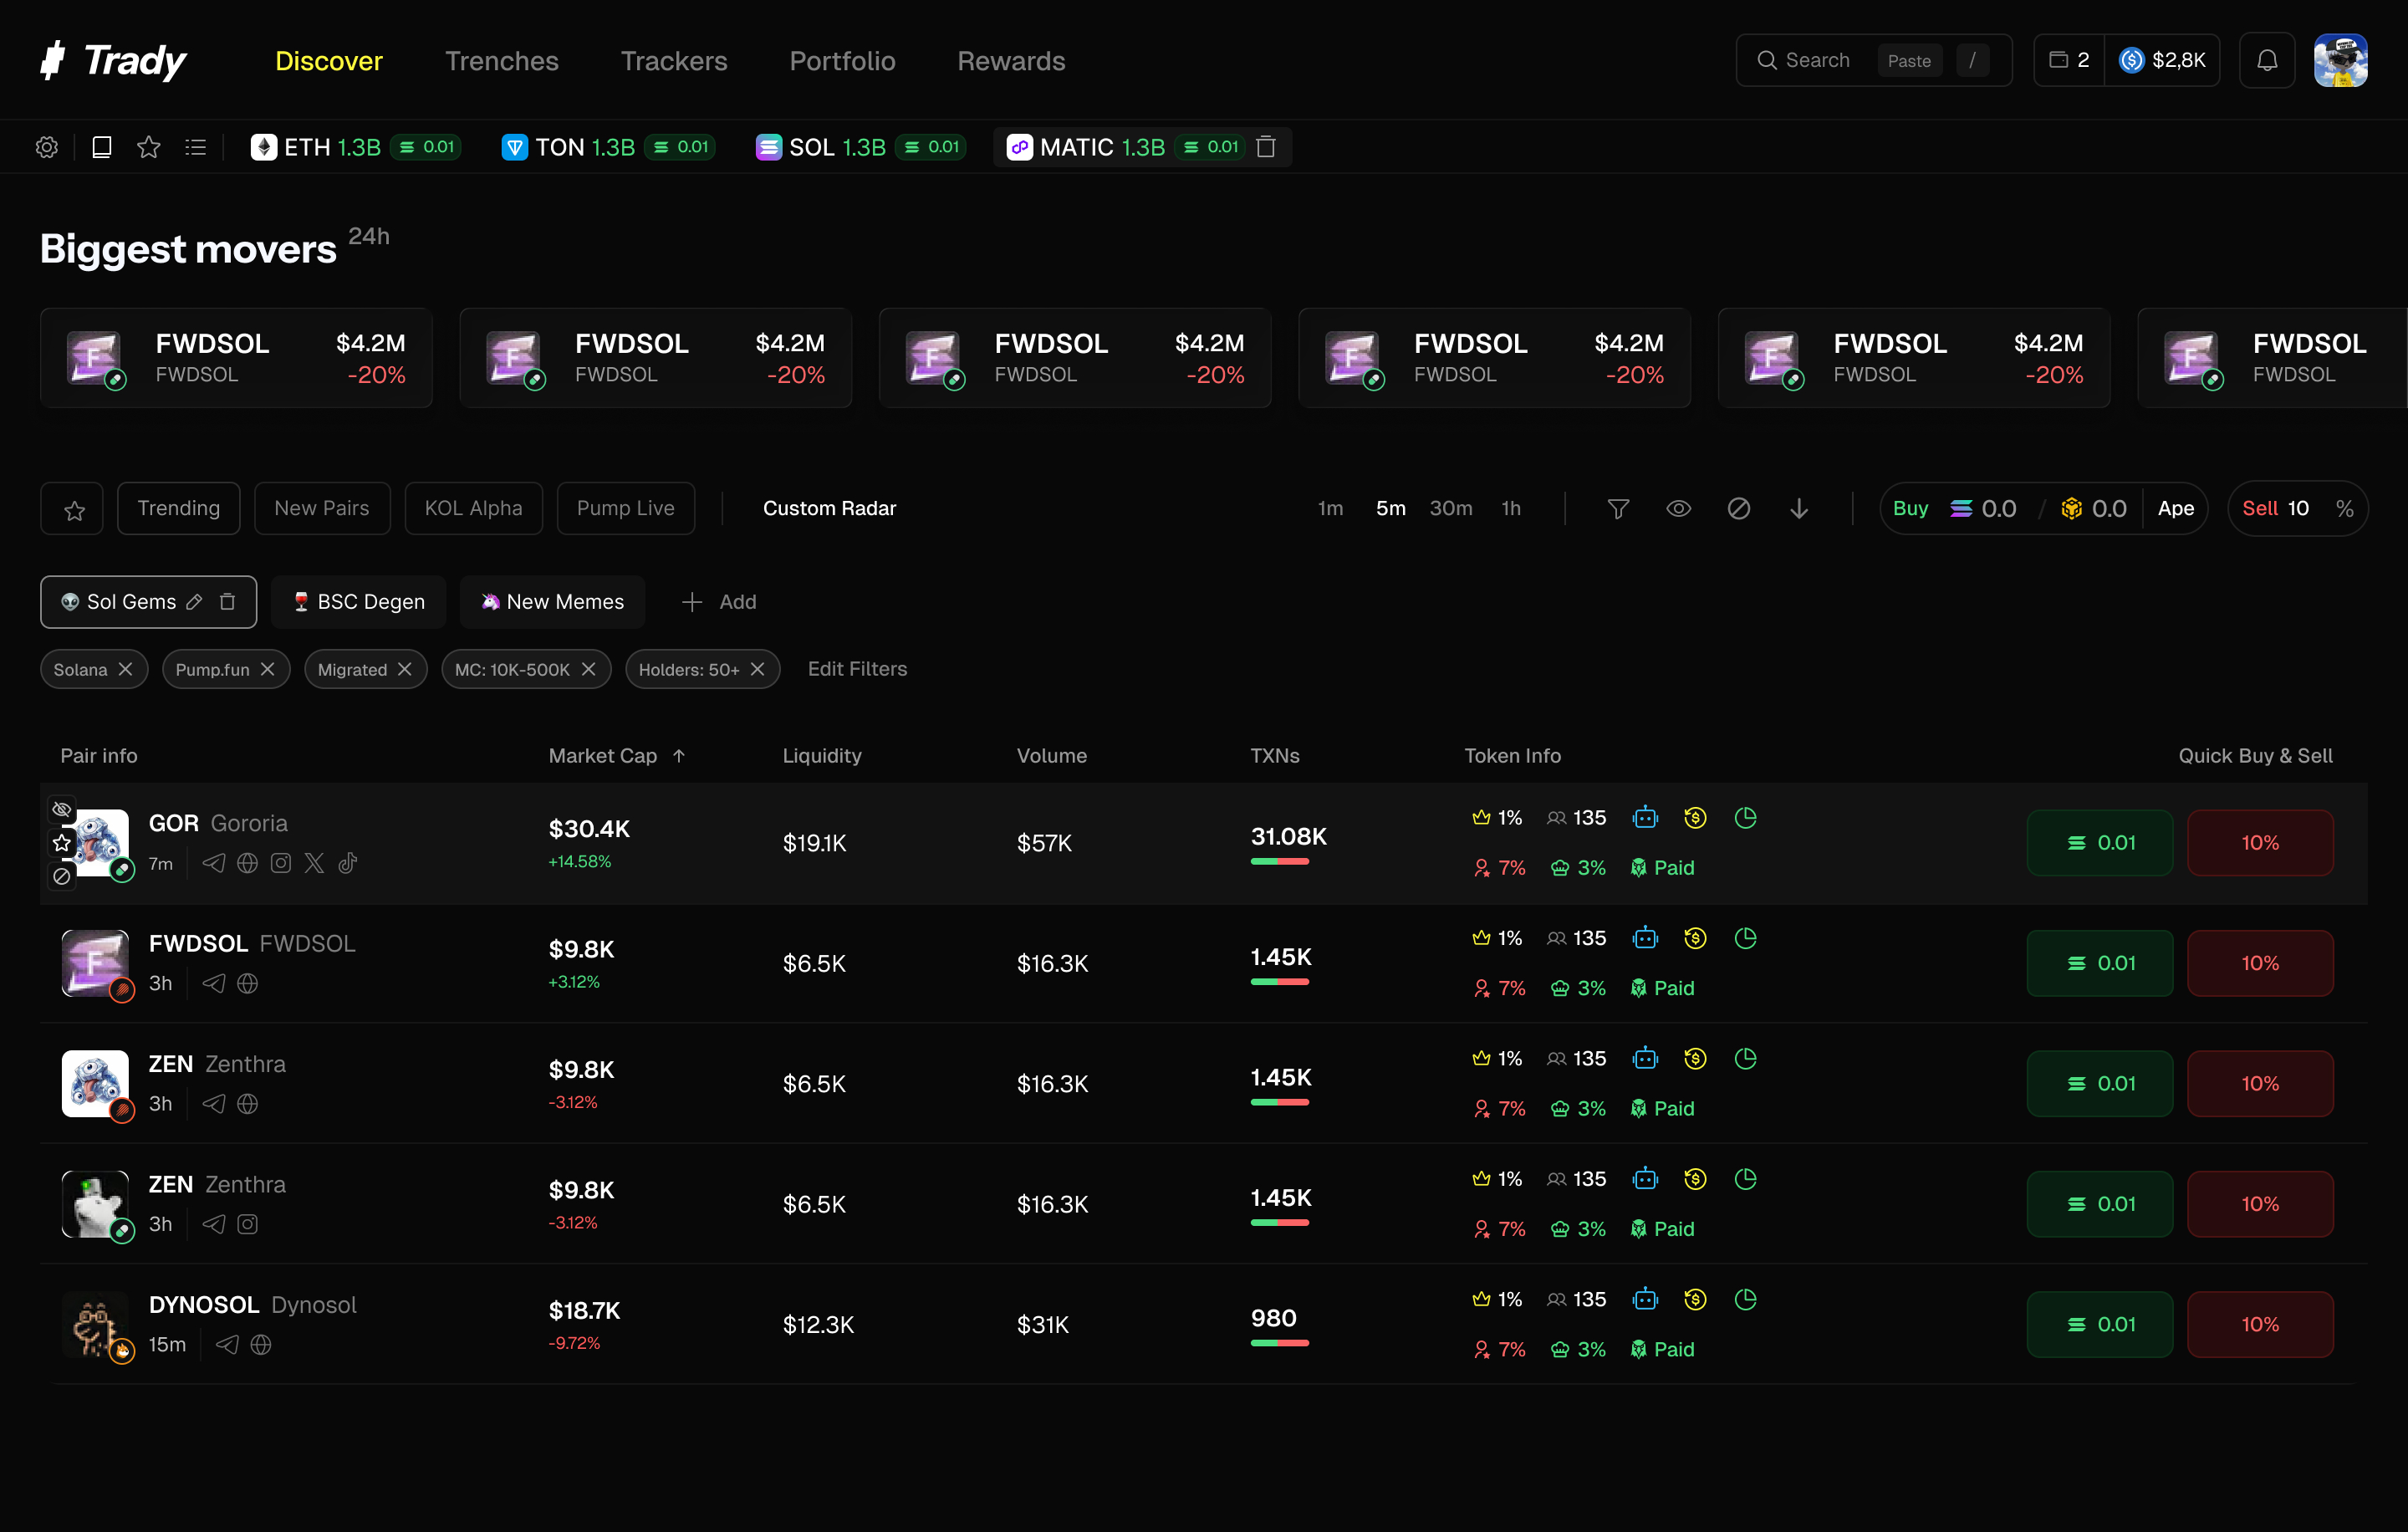Go to Discover tab
The width and height of the screenshot is (2408, 1532).
point(329,61)
